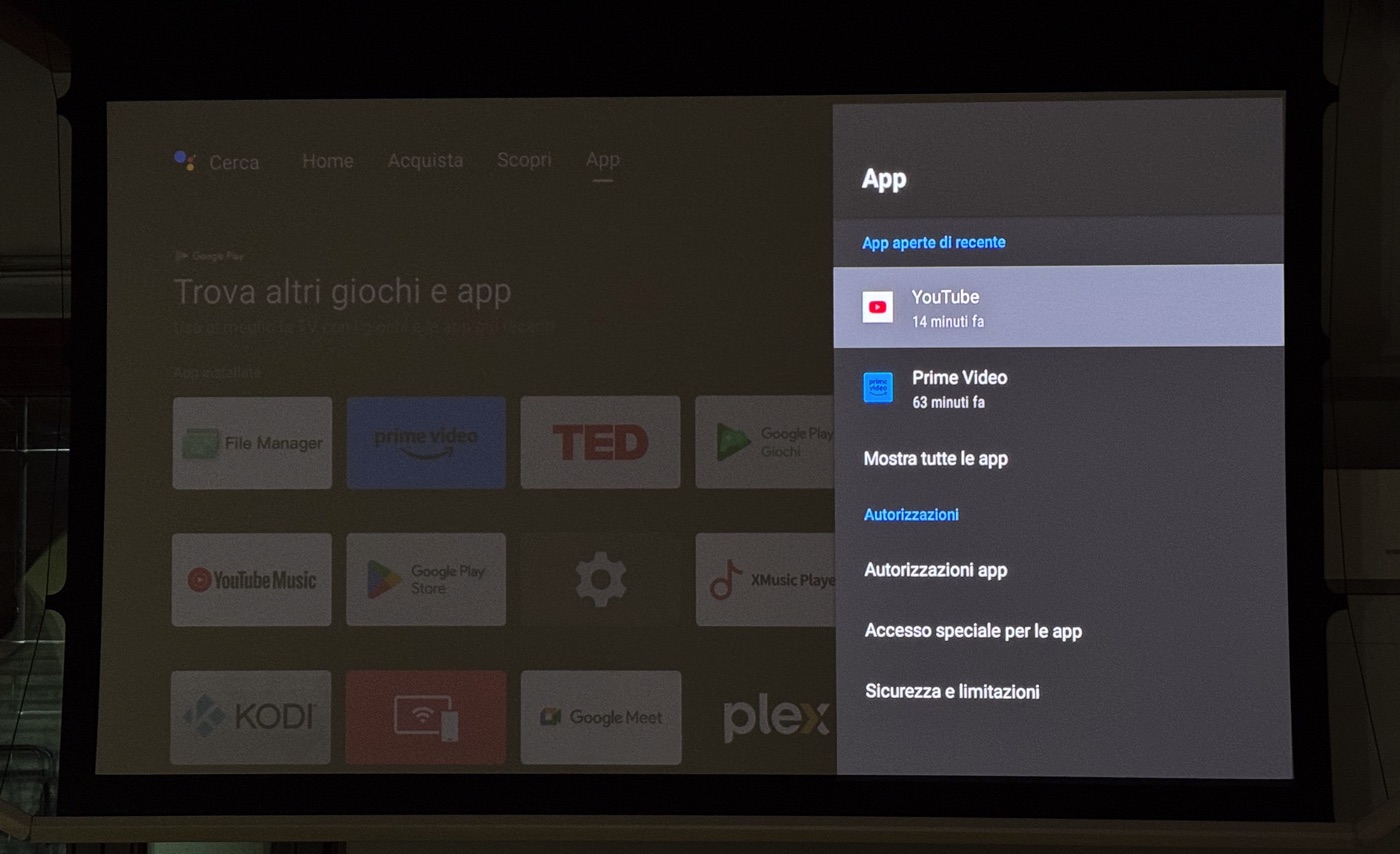Launch the YouTube Music app tile
The image size is (1400, 854).
pos(251,579)
